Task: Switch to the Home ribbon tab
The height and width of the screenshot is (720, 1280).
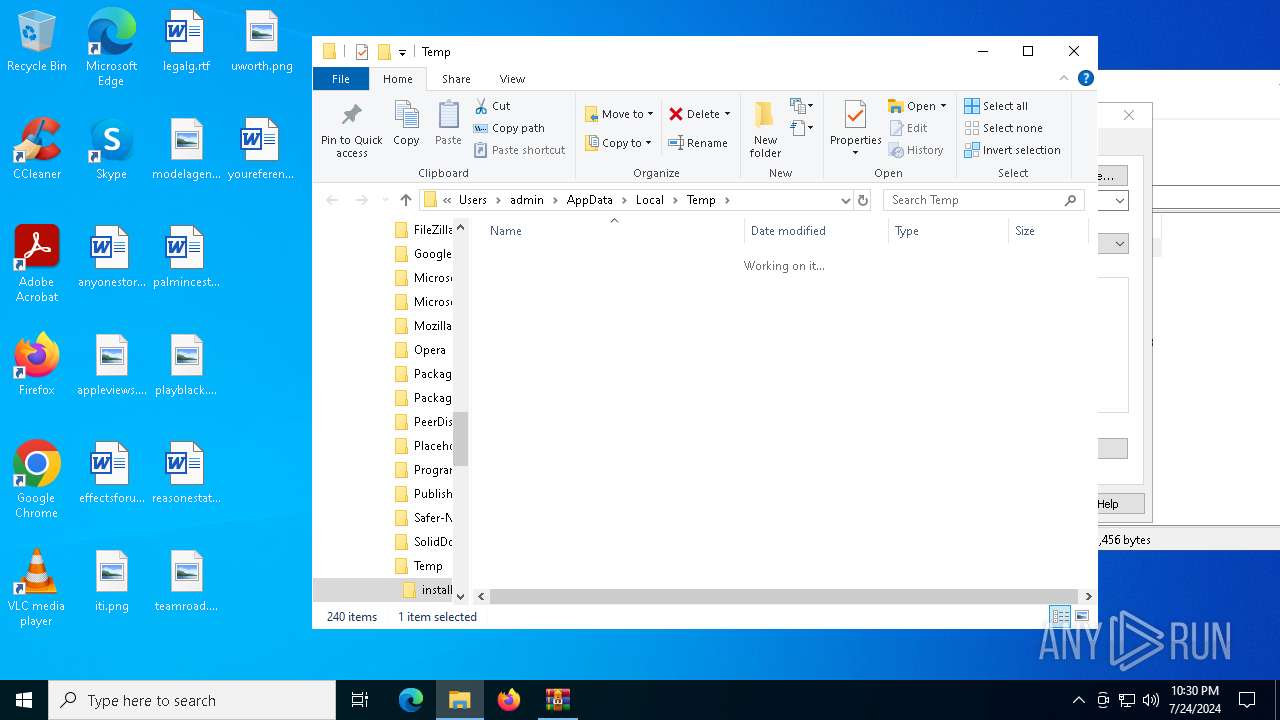Action: tap(397, 79)
